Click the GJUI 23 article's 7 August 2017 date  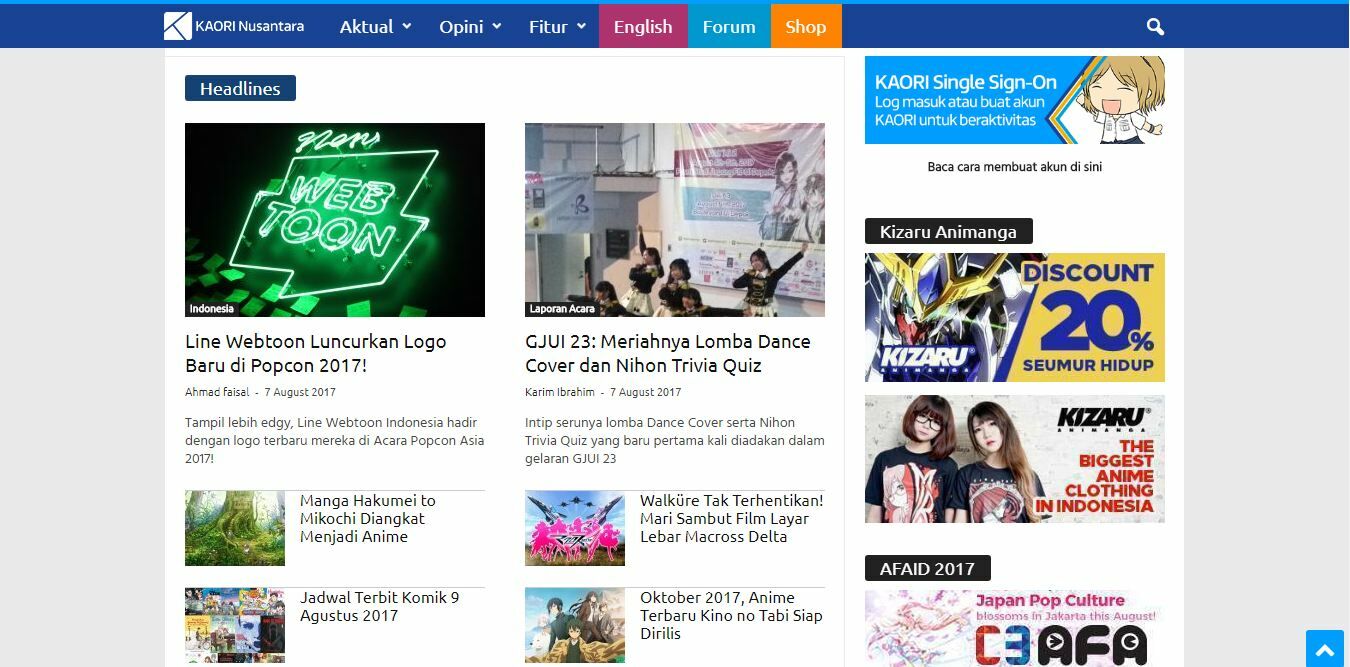pyautogui.click(x=645, y=392)
